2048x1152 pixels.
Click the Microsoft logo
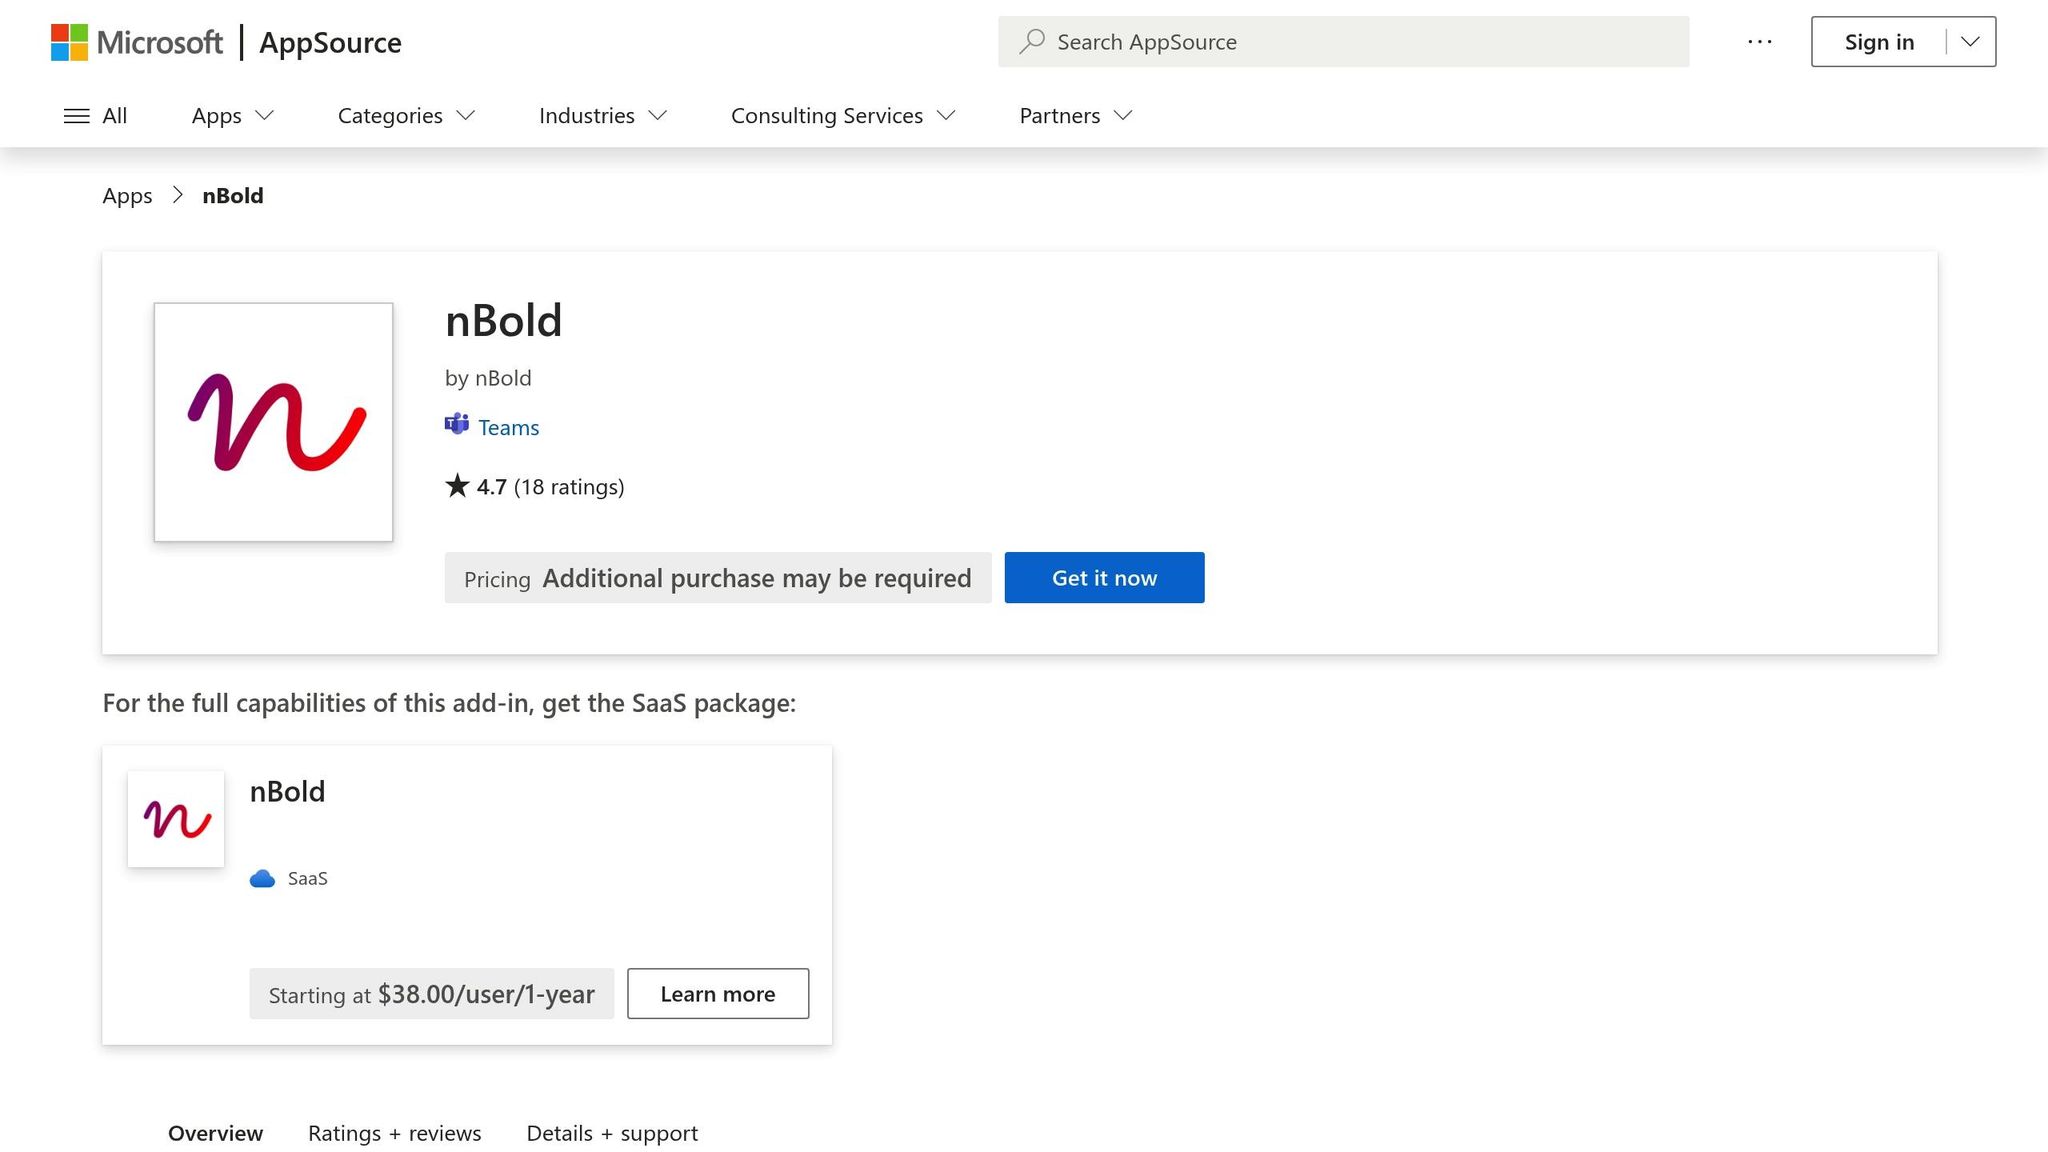(137, 42)
